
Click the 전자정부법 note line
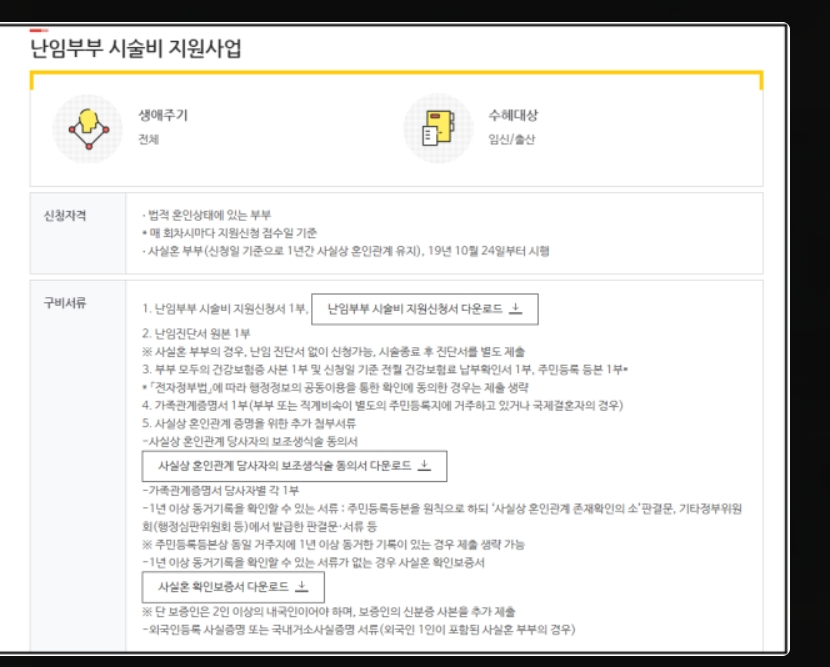pos(335,387)
